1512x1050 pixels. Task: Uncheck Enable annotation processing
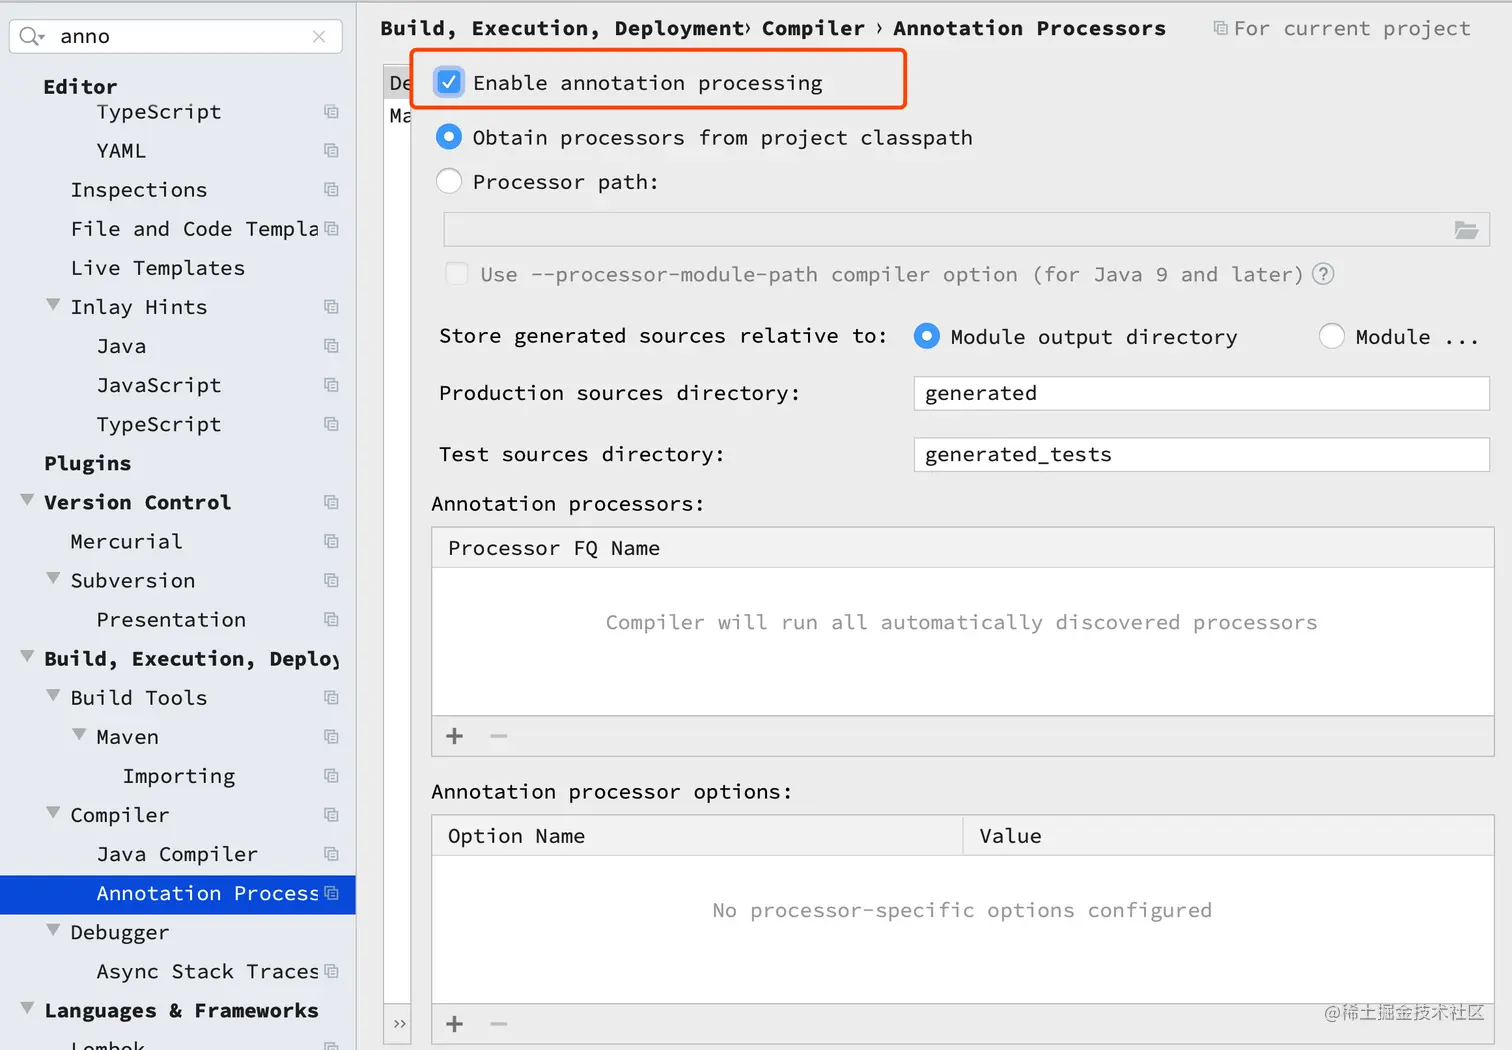450,82
